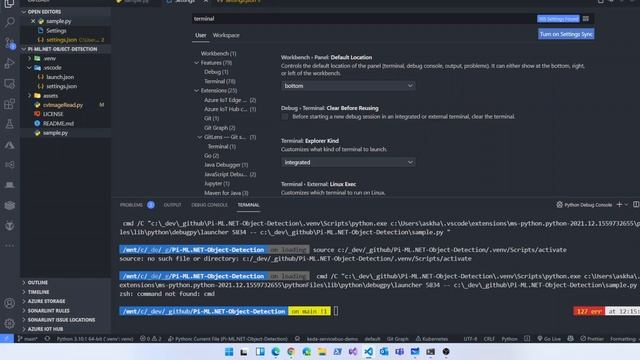
Task: Click the errors and warnings status indicator
Action: pyautogui.click(x=151, y=339)
